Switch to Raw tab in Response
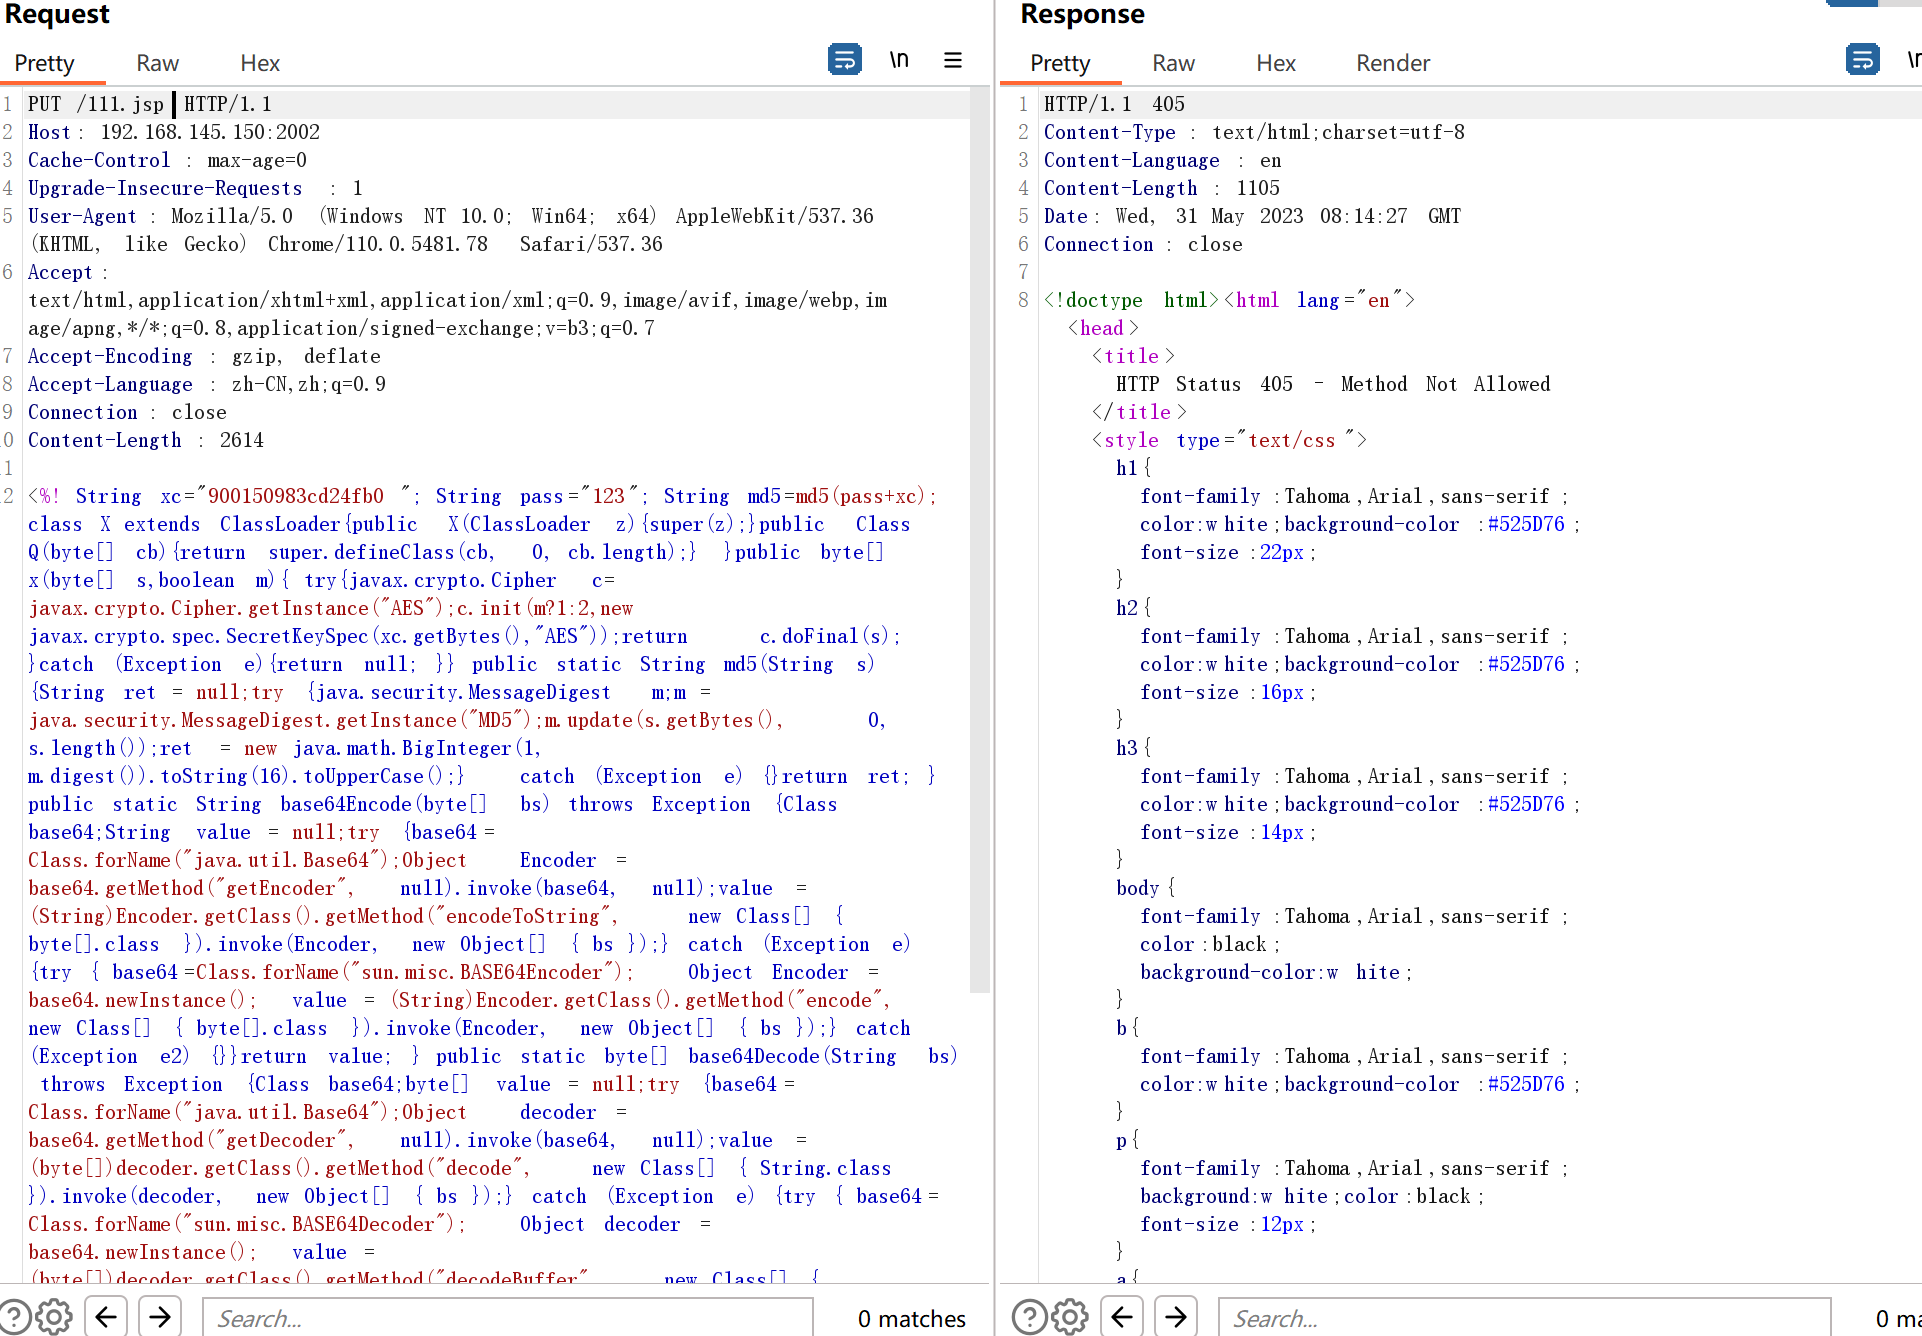Image resolution: width=1922 pixels, height=1336 pixels. [1174, 63]
